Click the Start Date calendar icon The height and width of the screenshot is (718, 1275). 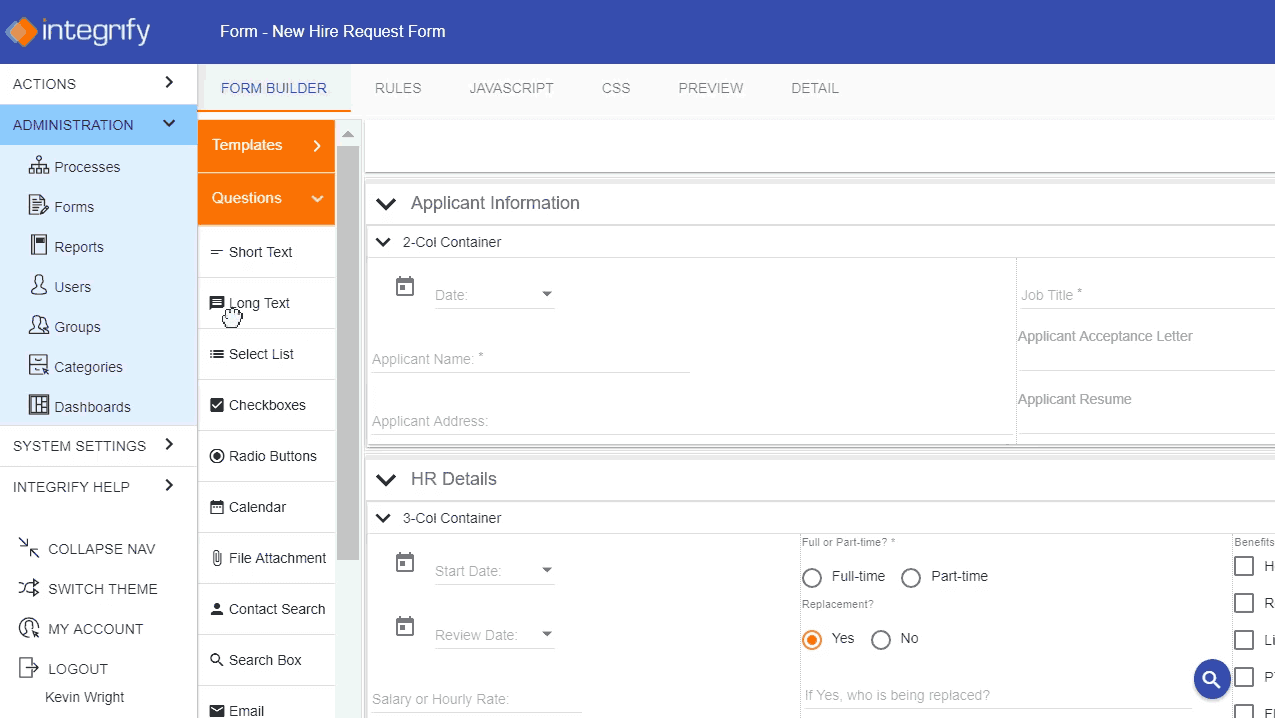click(405, 562)
